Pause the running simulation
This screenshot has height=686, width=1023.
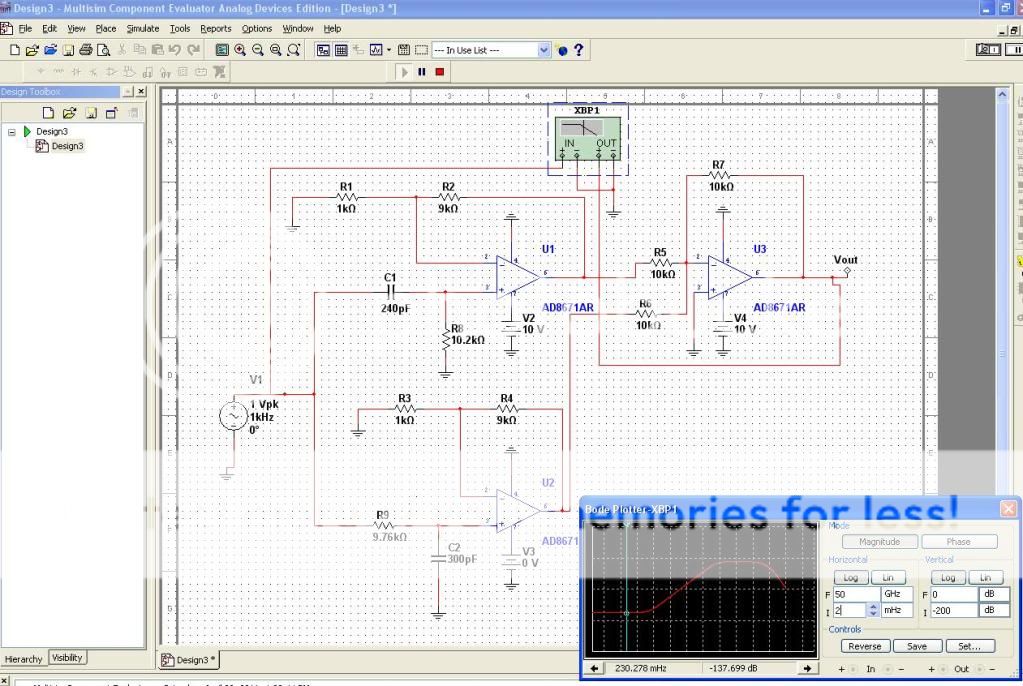point(422,72)
